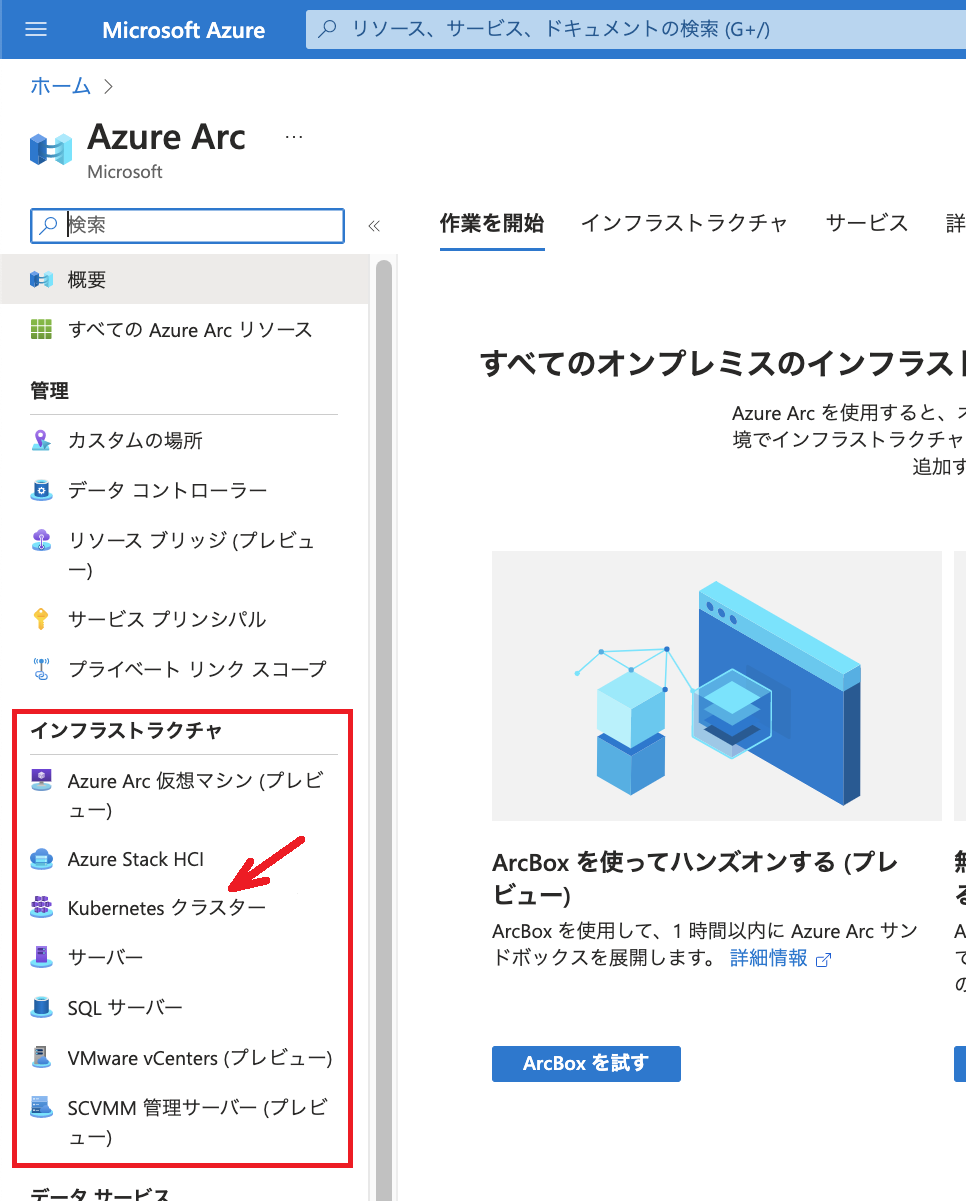This screenshot has height=1201, width=966.
Task: Switch to インフラストラクチャ tab
Action: (x=685, y=223)
